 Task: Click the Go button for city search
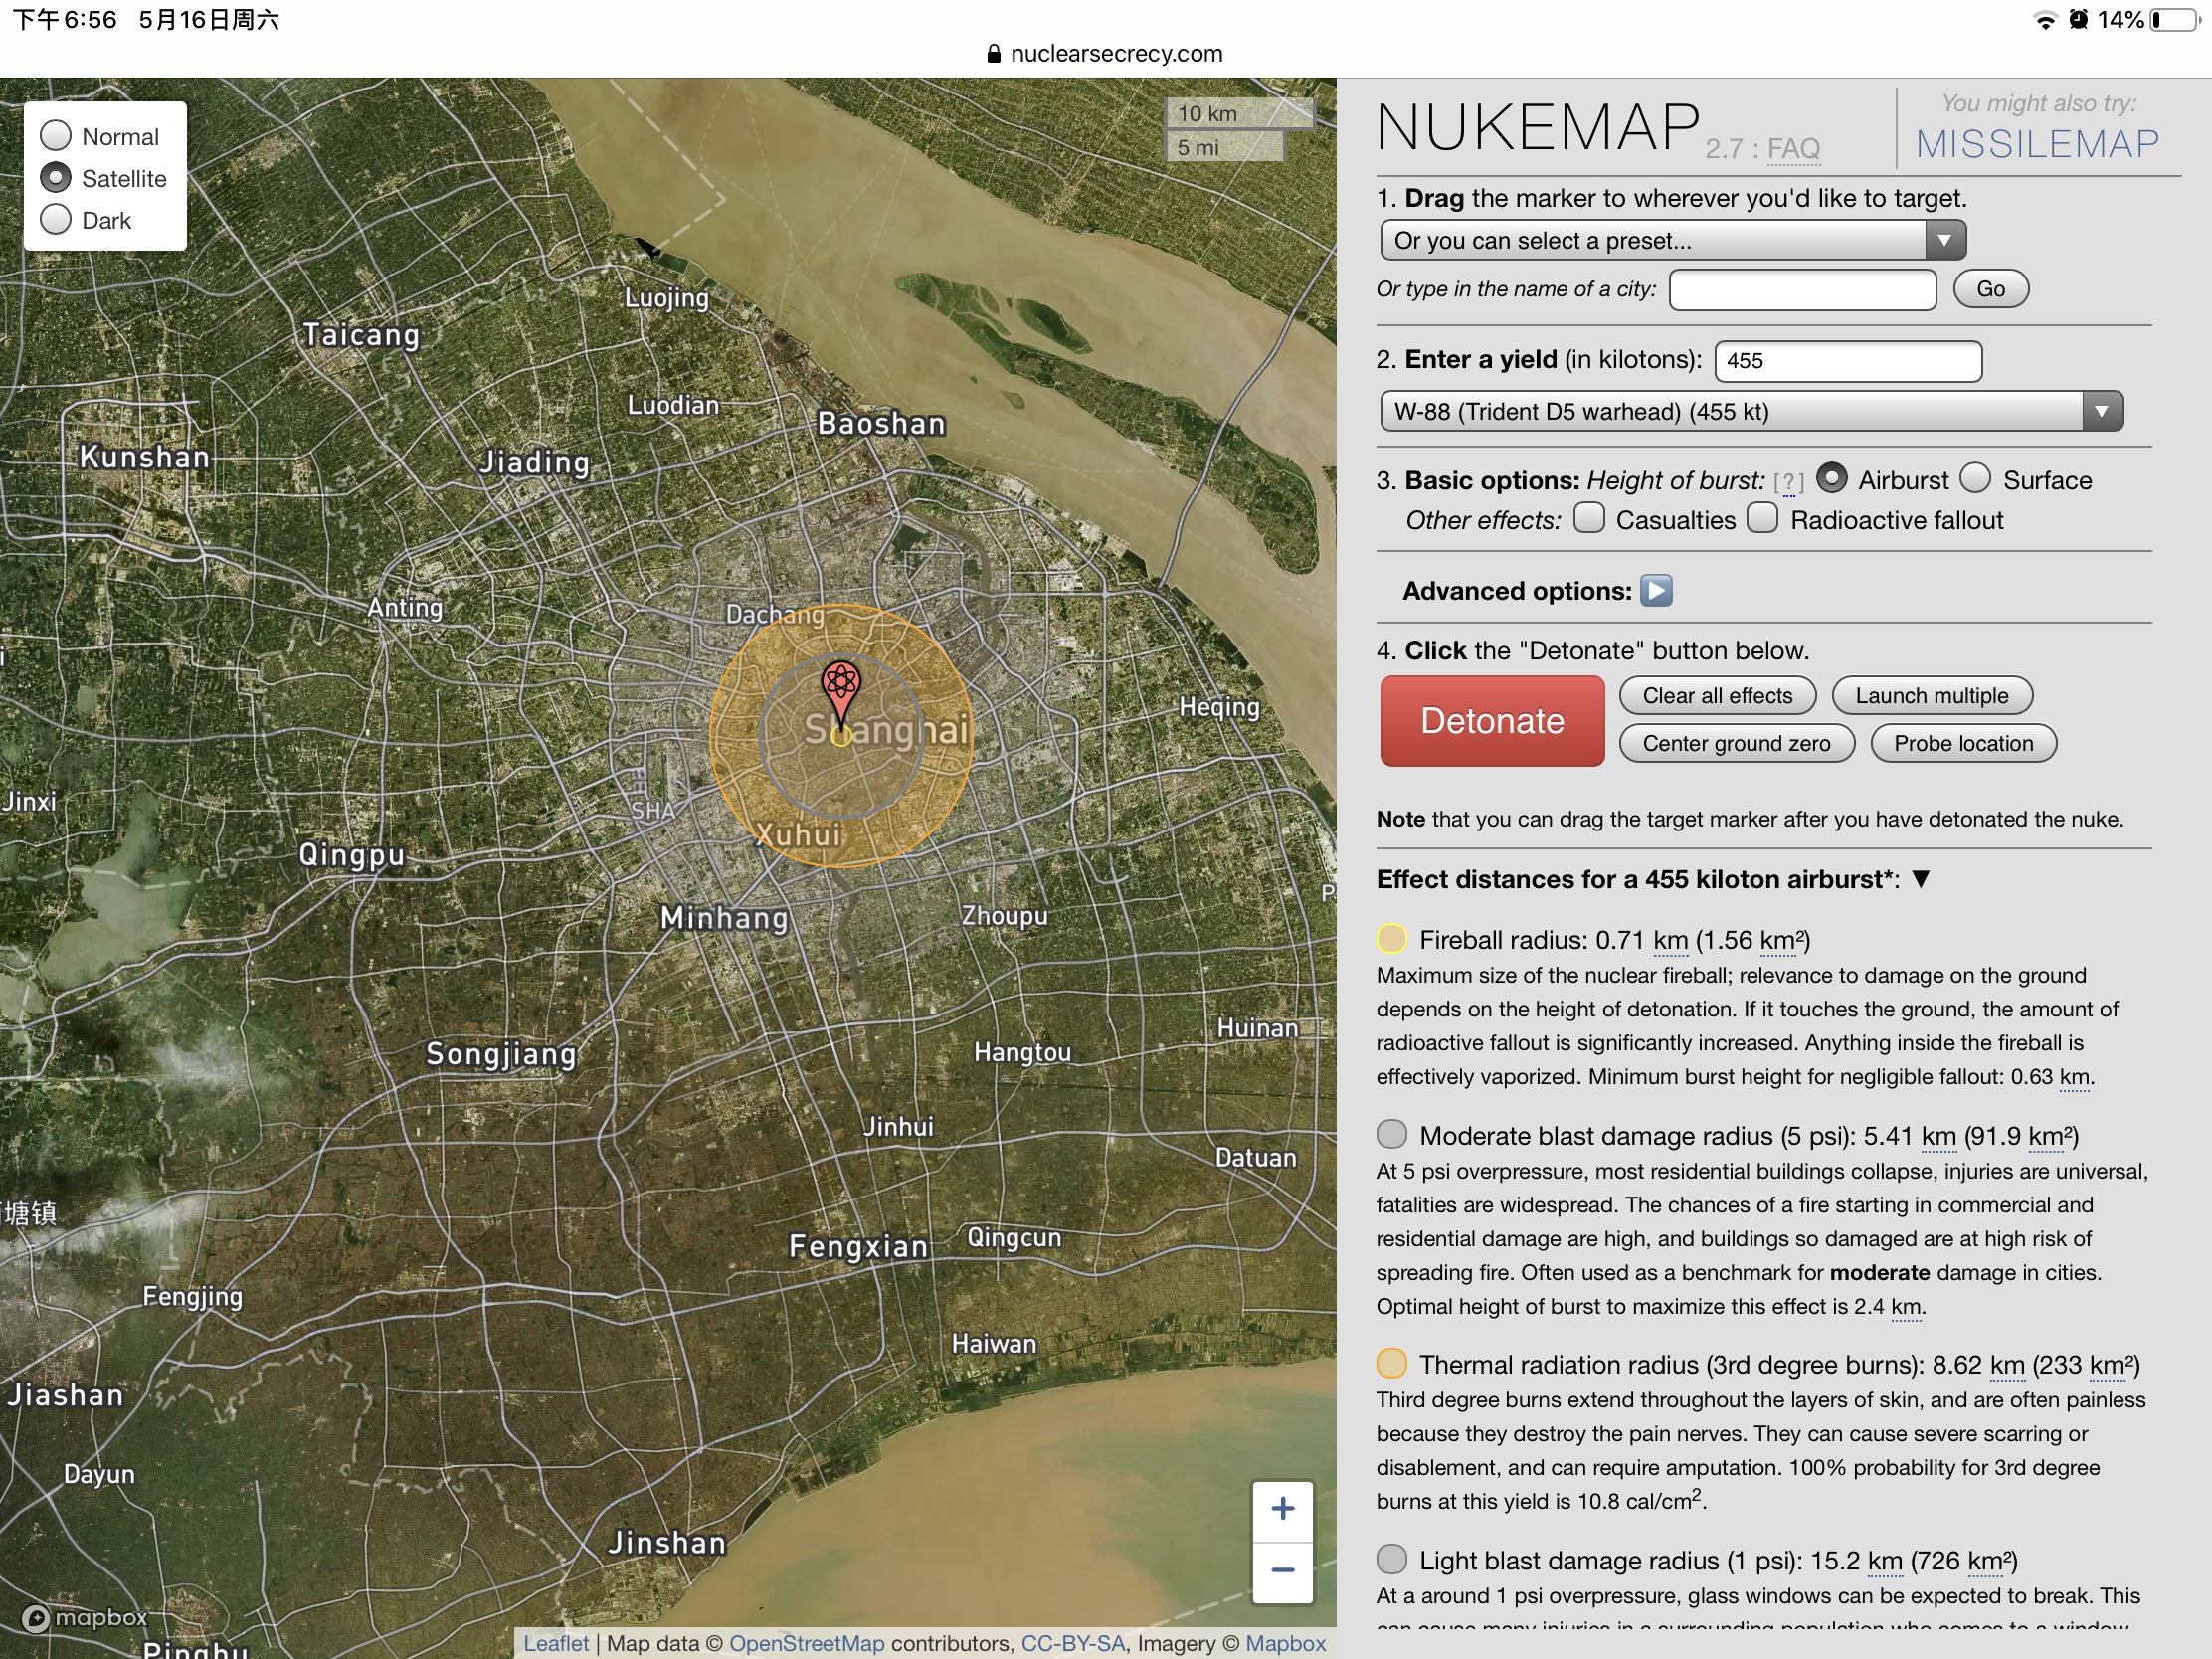[1990, 289]
